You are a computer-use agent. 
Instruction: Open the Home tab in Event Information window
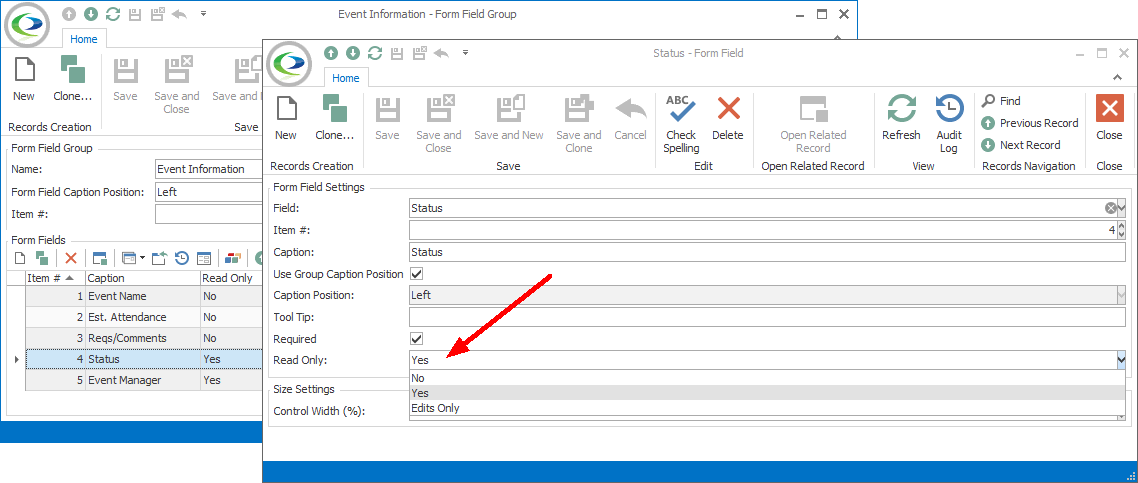tap(83, 39)
